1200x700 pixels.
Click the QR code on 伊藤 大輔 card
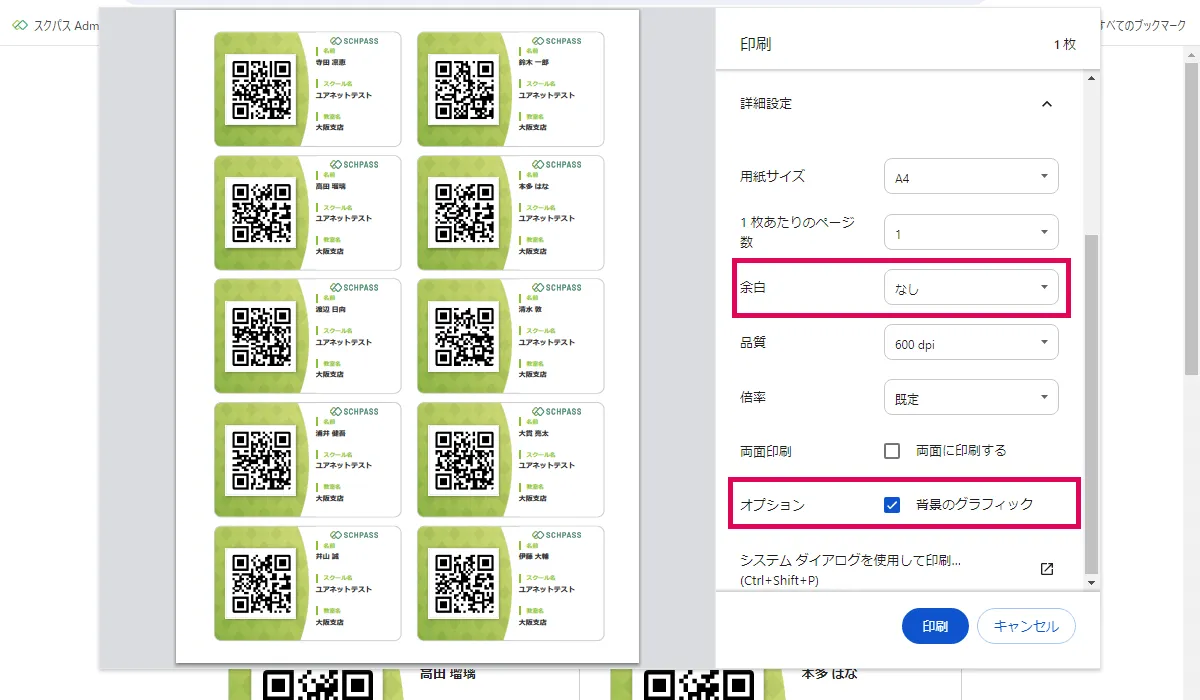point(464,583)
